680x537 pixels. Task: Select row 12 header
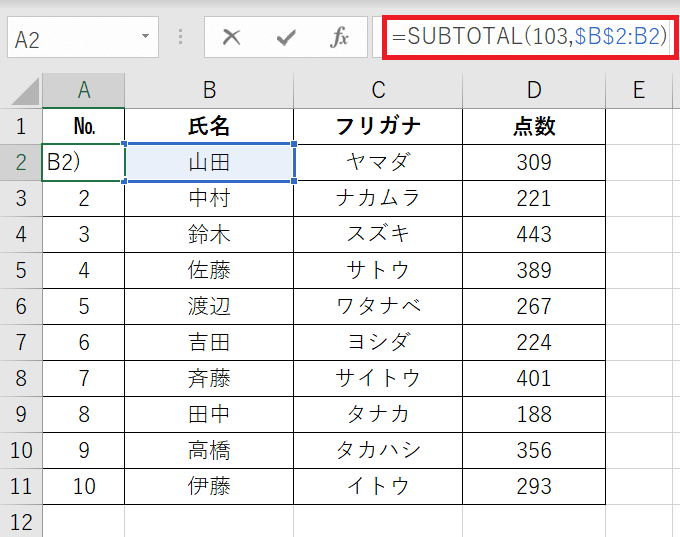[21, 522]
